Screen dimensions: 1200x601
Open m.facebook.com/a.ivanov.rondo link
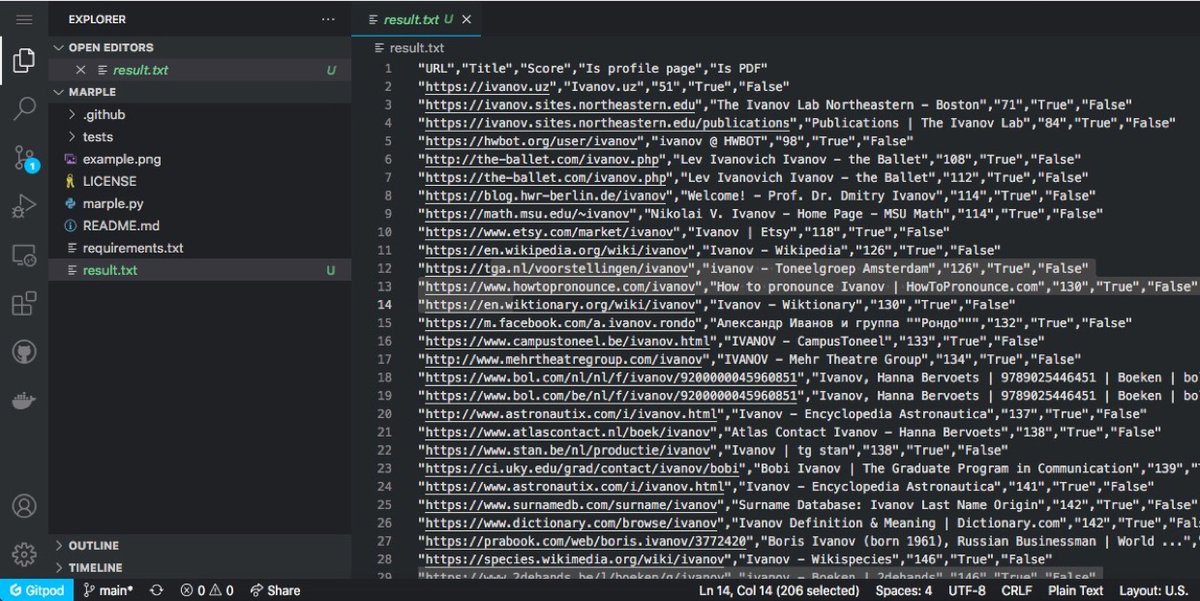559,323
